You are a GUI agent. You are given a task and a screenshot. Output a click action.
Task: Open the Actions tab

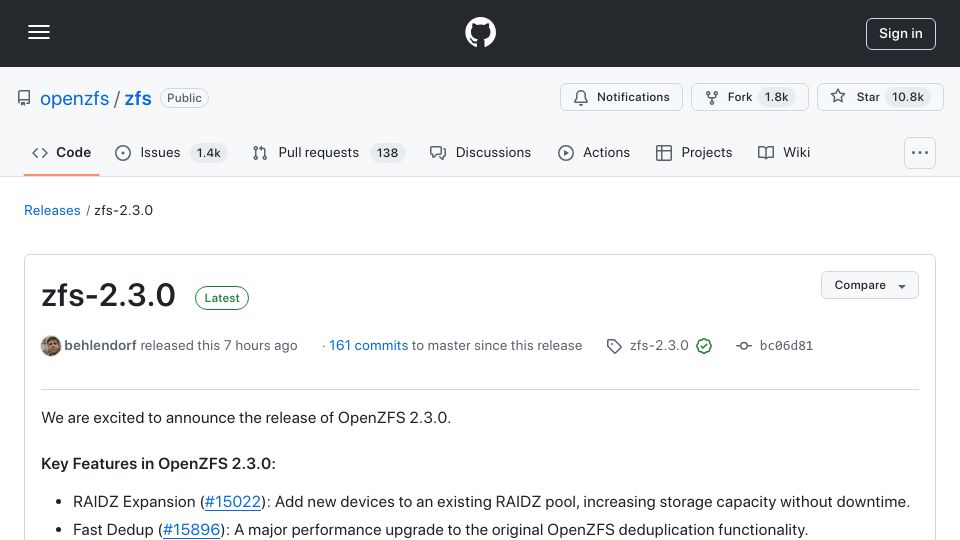tap(594, 152)
